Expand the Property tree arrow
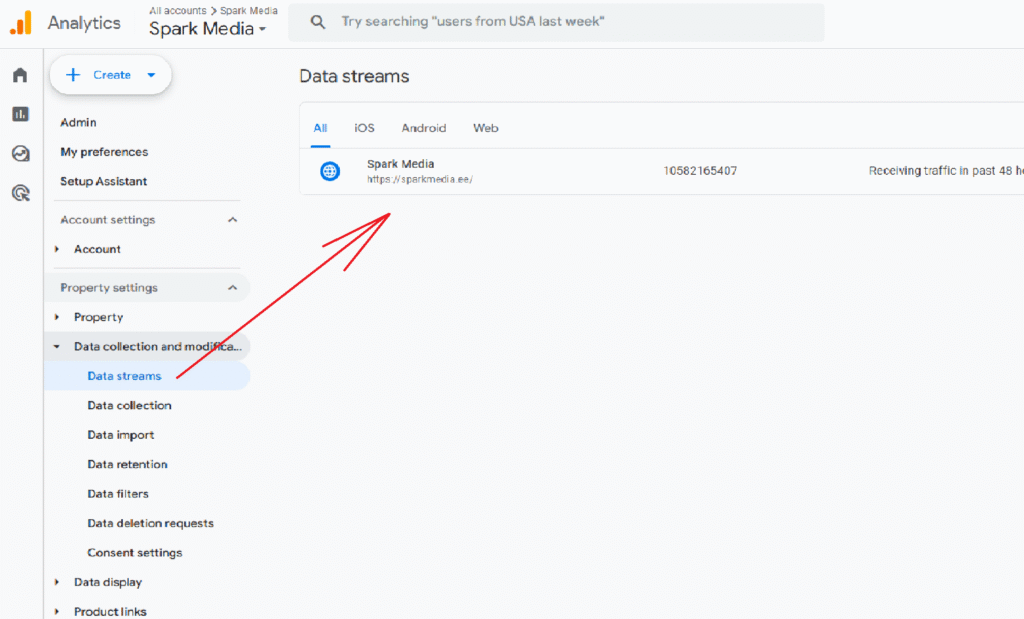Viewport: 1024px width, 619px height. pyautogui.click(x=57, y=317)
